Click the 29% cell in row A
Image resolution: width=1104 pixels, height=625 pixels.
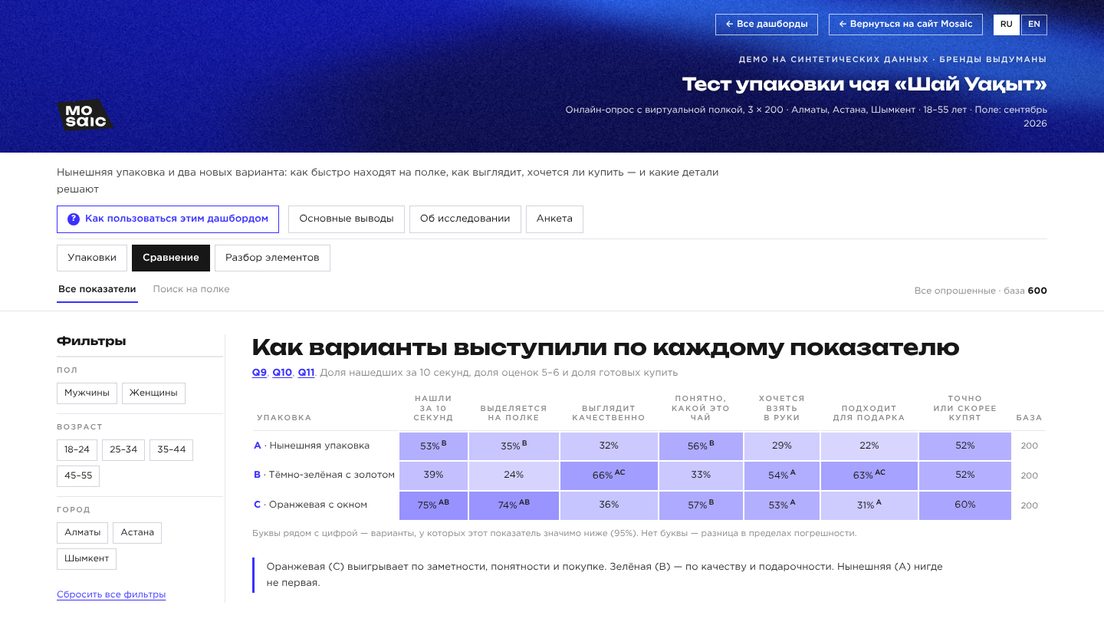(x=782, y=446)
